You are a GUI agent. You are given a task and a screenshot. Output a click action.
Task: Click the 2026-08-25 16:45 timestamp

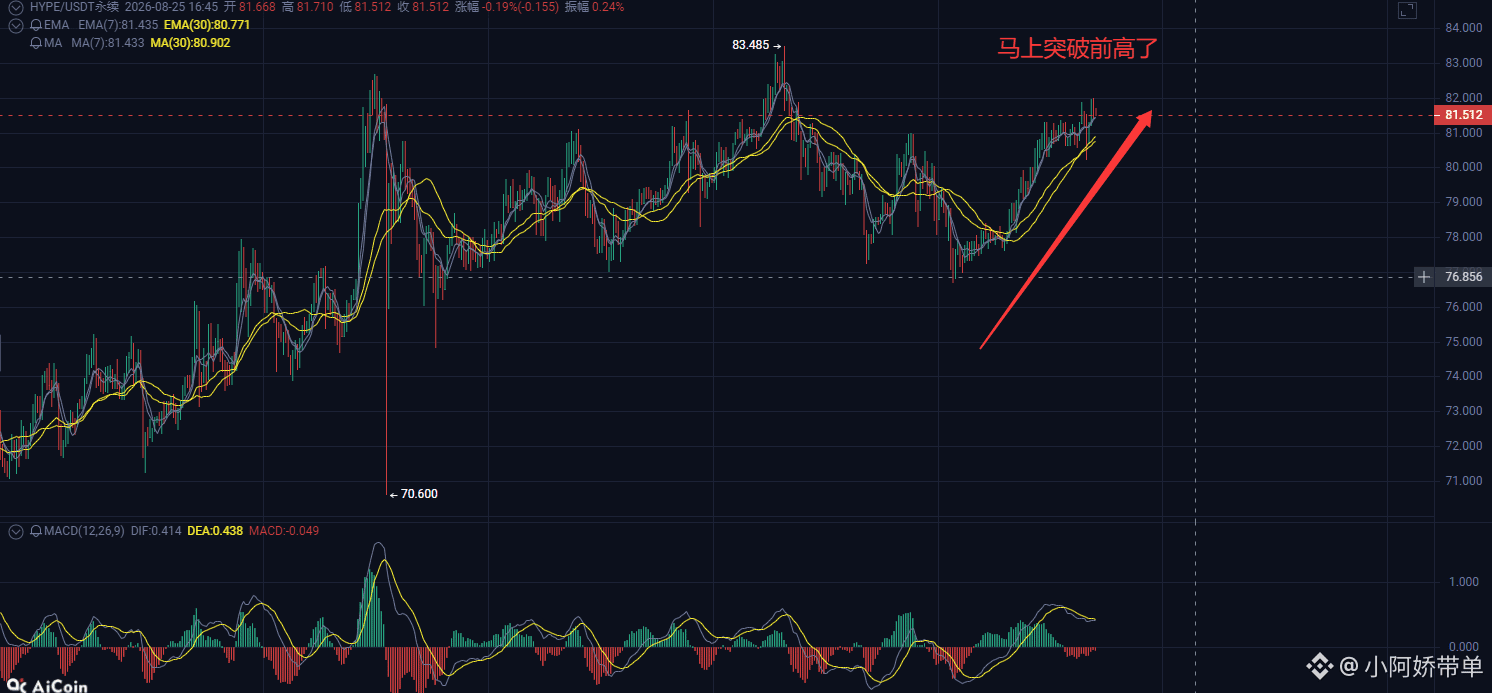[172, 7]
